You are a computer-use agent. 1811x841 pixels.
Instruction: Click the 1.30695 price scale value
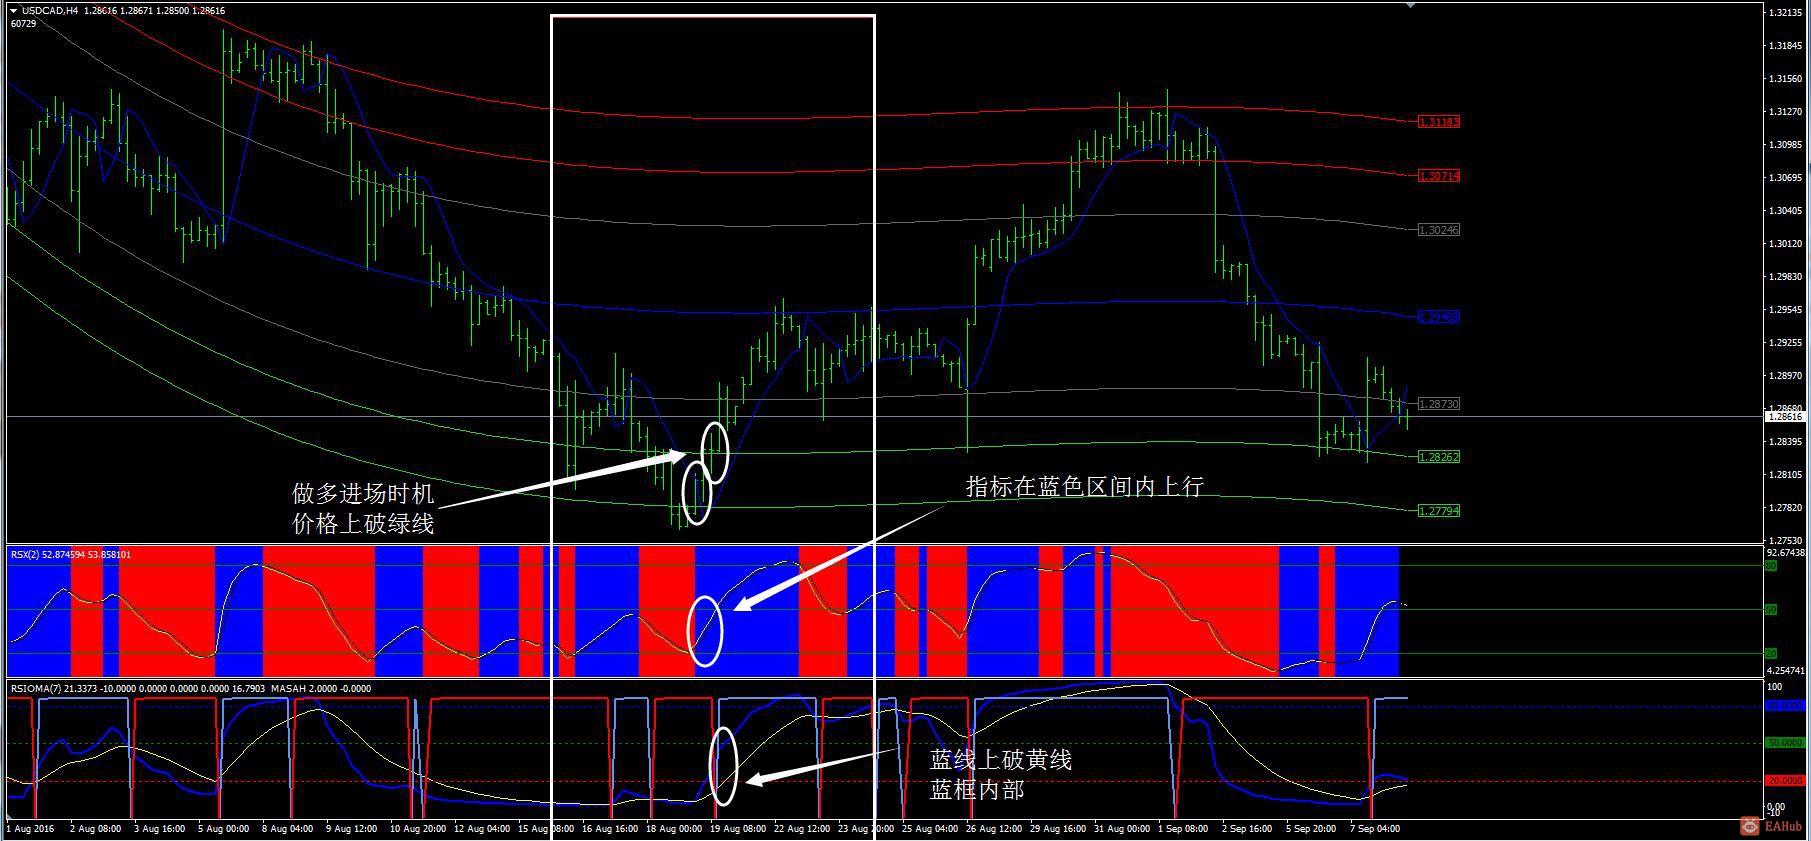click(x=1786, y=178)
